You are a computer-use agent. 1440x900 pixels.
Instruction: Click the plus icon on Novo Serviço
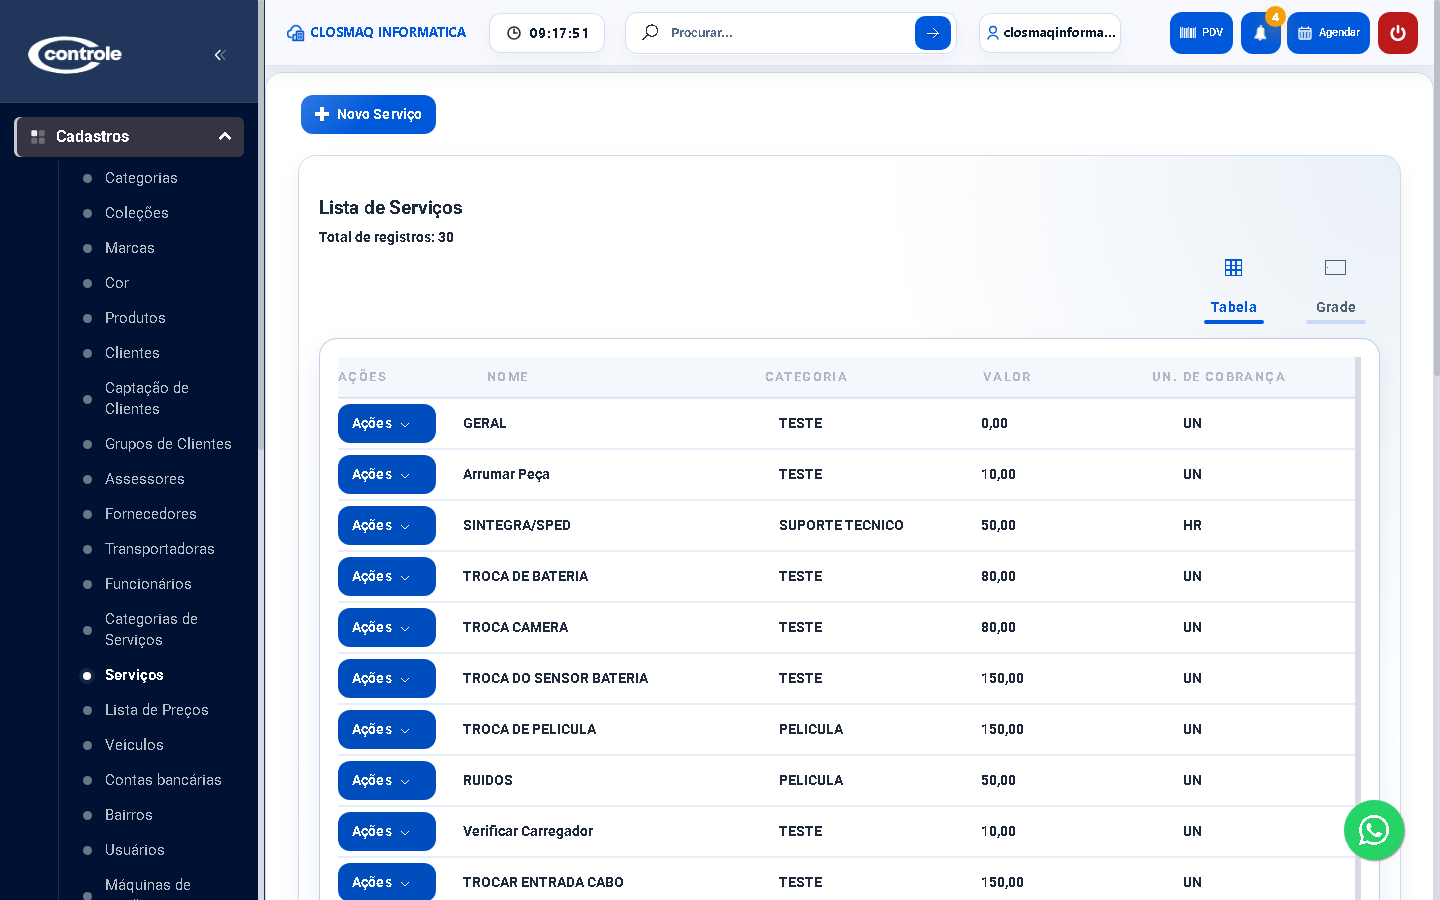coord(322,114)
